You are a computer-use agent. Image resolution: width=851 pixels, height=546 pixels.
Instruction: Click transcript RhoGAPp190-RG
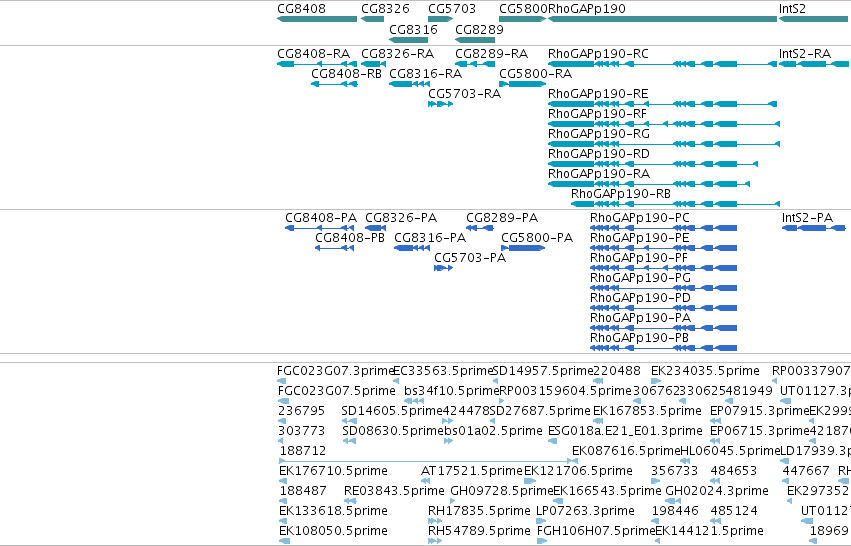664,144
